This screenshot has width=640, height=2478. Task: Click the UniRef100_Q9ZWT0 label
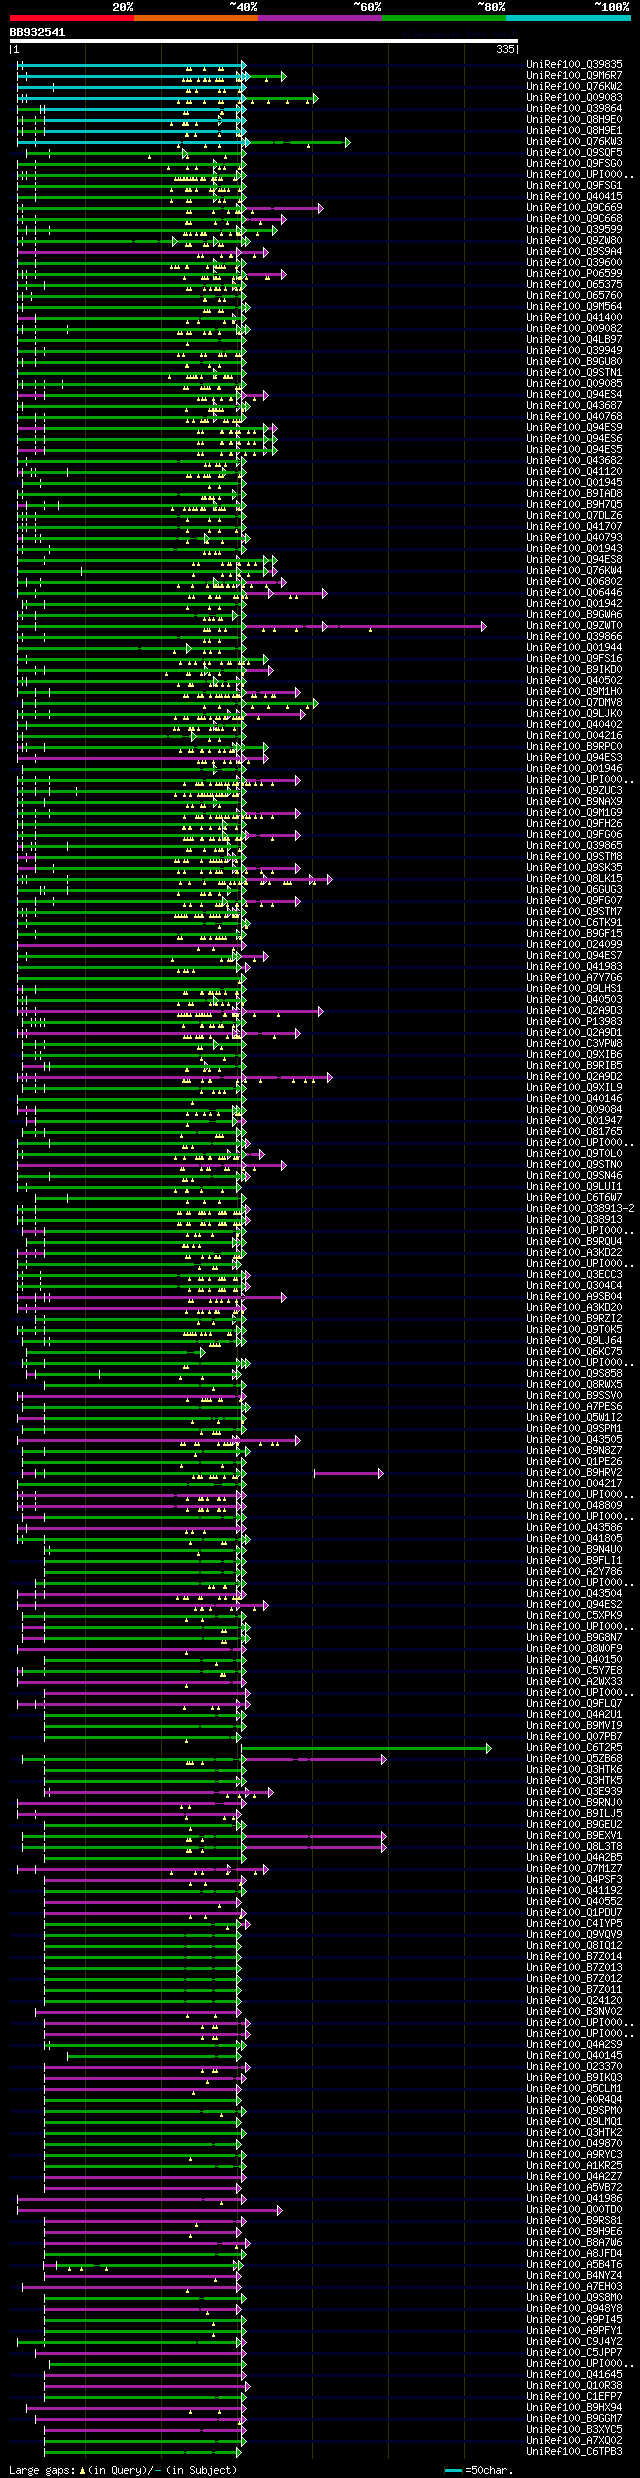point(574,626)
